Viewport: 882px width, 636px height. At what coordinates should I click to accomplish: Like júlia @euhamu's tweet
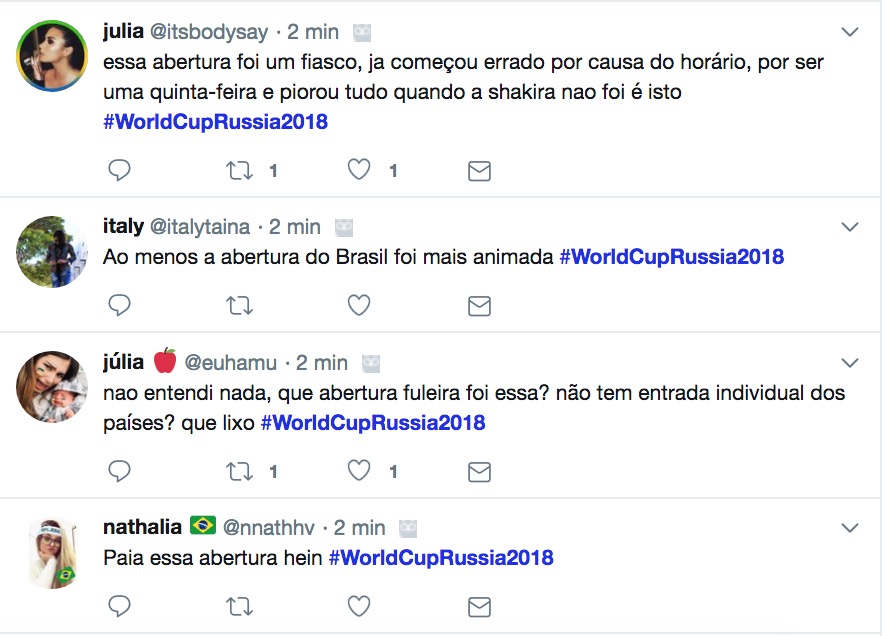(359, 470)
